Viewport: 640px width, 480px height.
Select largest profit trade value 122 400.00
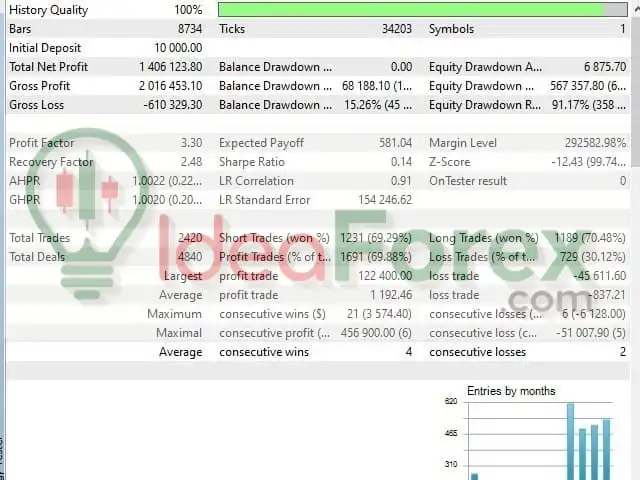(385, 276)
